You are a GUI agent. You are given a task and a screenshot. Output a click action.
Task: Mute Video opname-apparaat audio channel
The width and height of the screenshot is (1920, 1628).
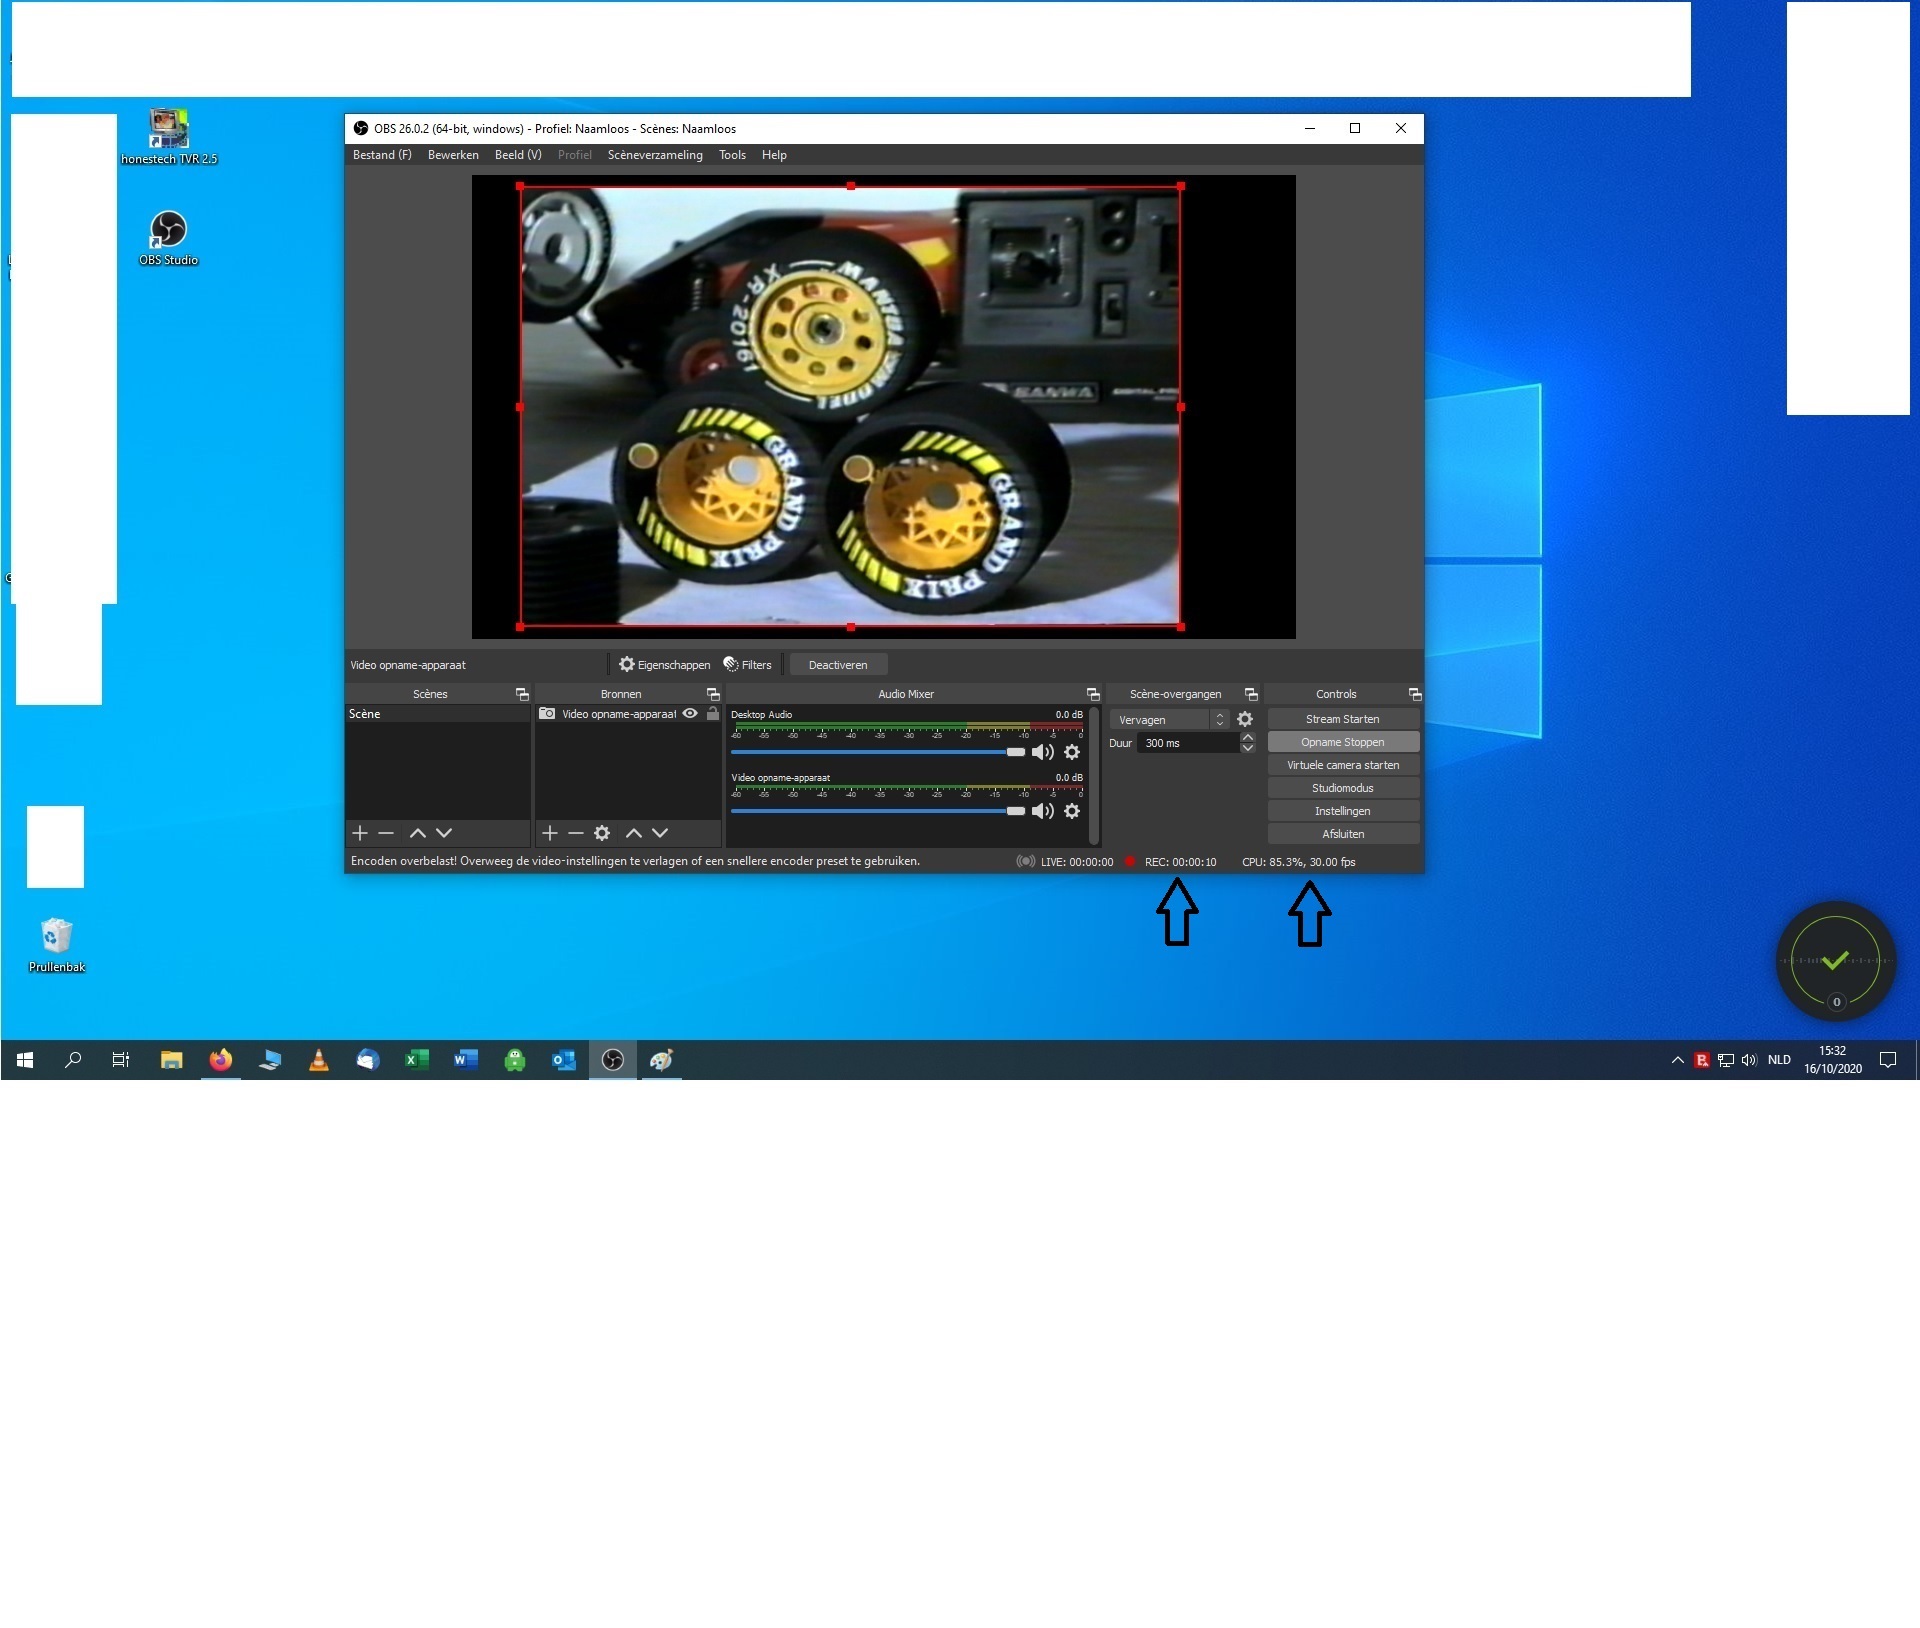1042,811
